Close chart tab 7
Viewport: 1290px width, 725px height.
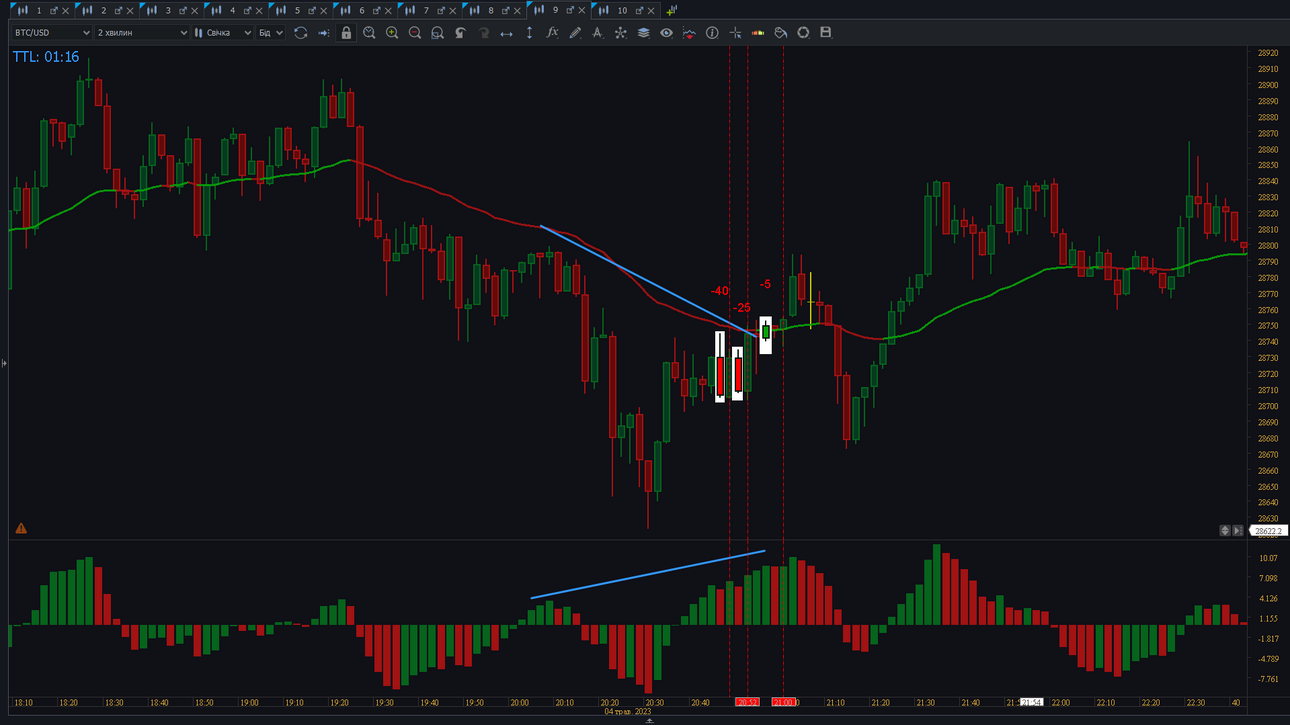click(x=453, y=11)
